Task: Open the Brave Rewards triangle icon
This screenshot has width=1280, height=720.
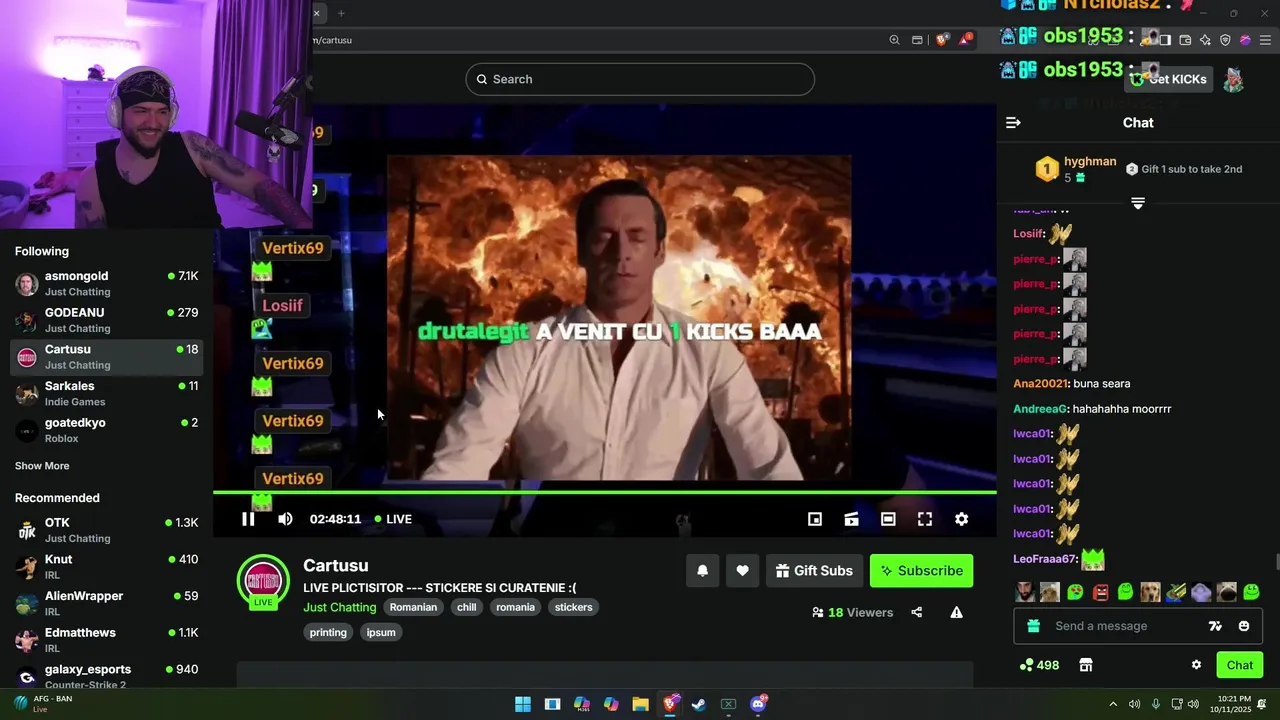Action: click(965, 40)
